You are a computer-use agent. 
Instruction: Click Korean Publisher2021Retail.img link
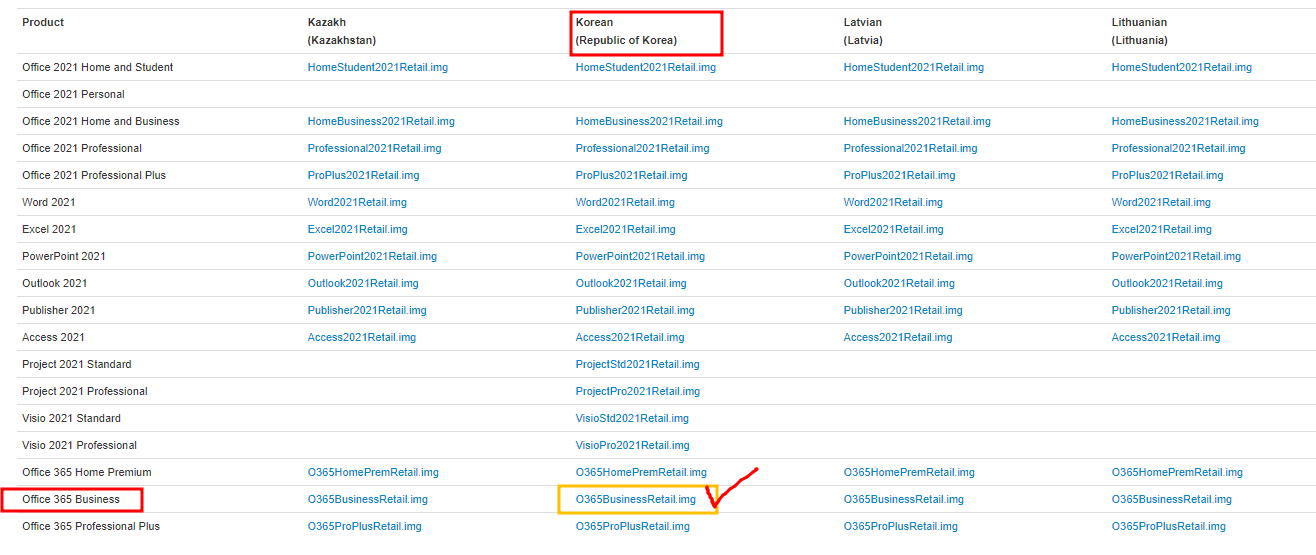635,310
